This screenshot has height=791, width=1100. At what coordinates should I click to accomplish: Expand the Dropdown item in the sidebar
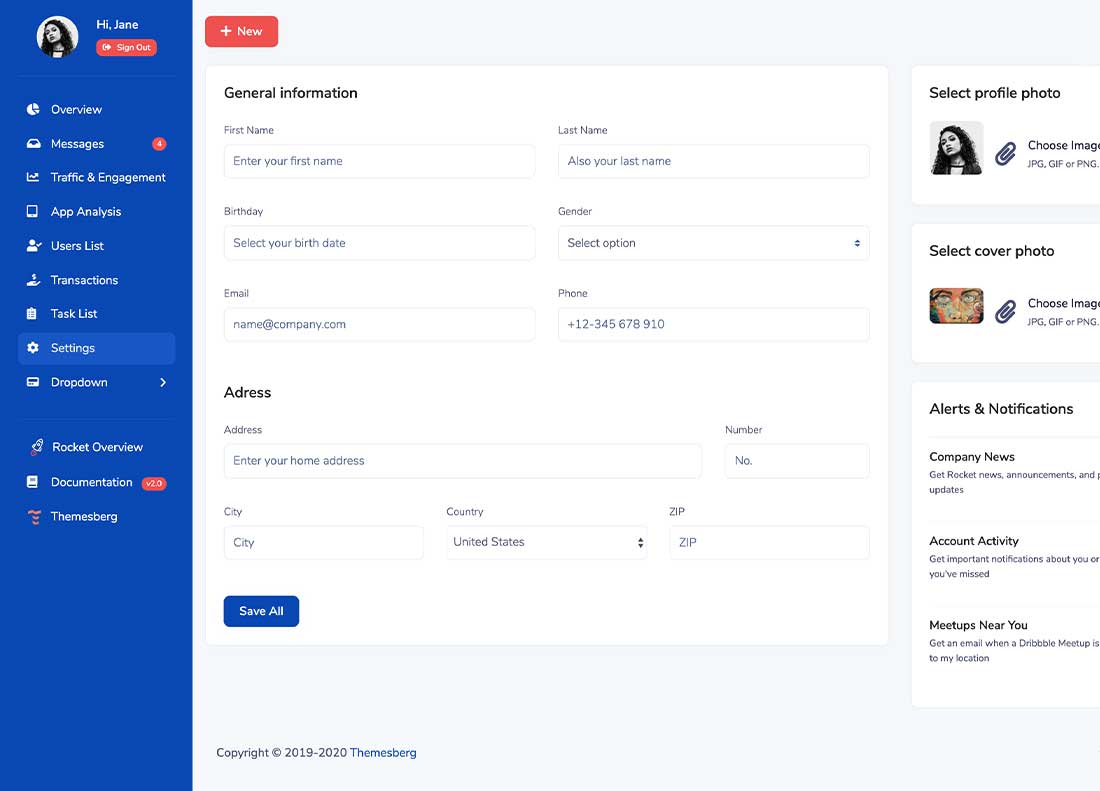pyautogui.click(x=78, y=381)
